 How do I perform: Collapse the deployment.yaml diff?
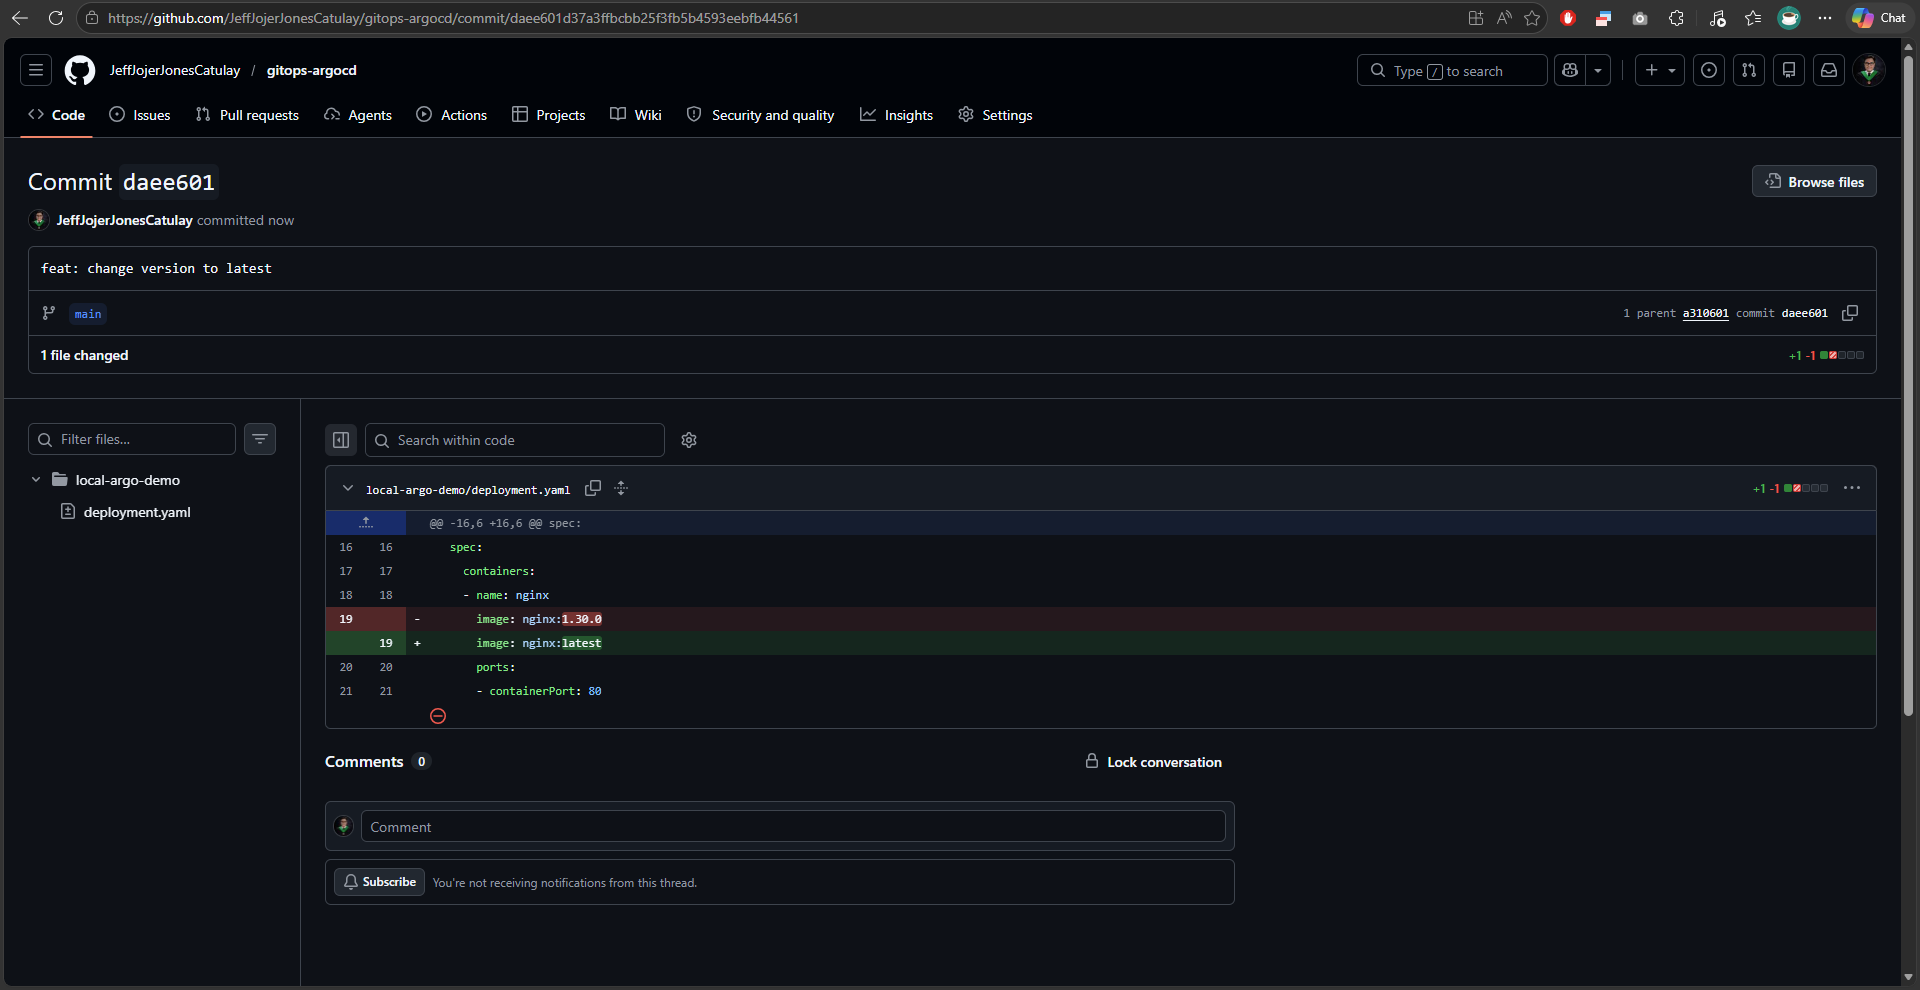pyautogui.click(x=348, y=488)
